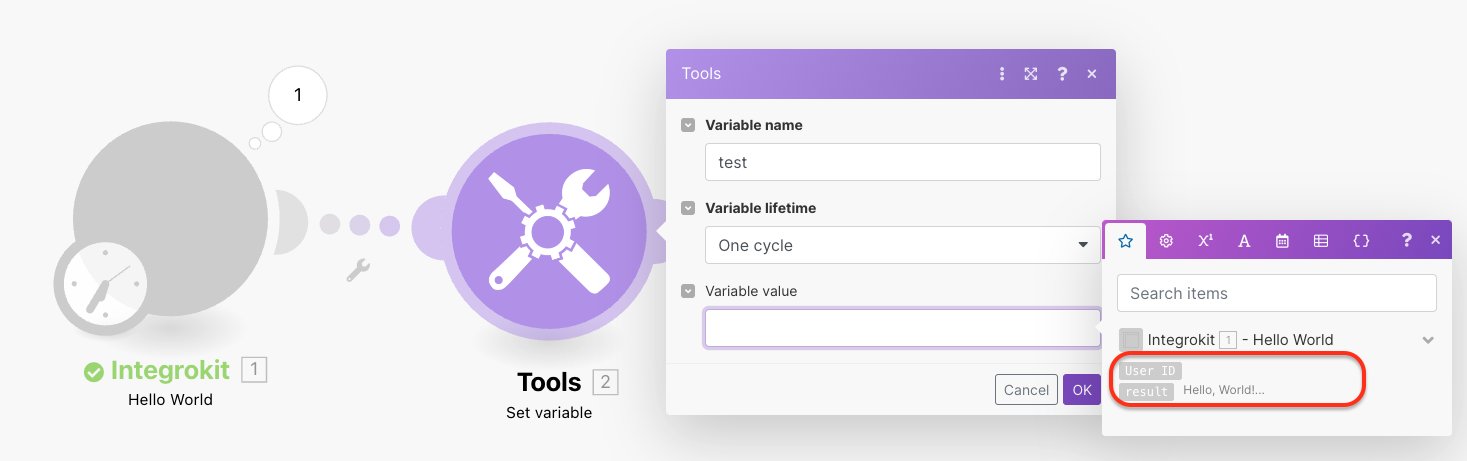The width and height of the screenshot is (1467, 461).
Task: Open date and time functions tab
Action: point(1282,241)
